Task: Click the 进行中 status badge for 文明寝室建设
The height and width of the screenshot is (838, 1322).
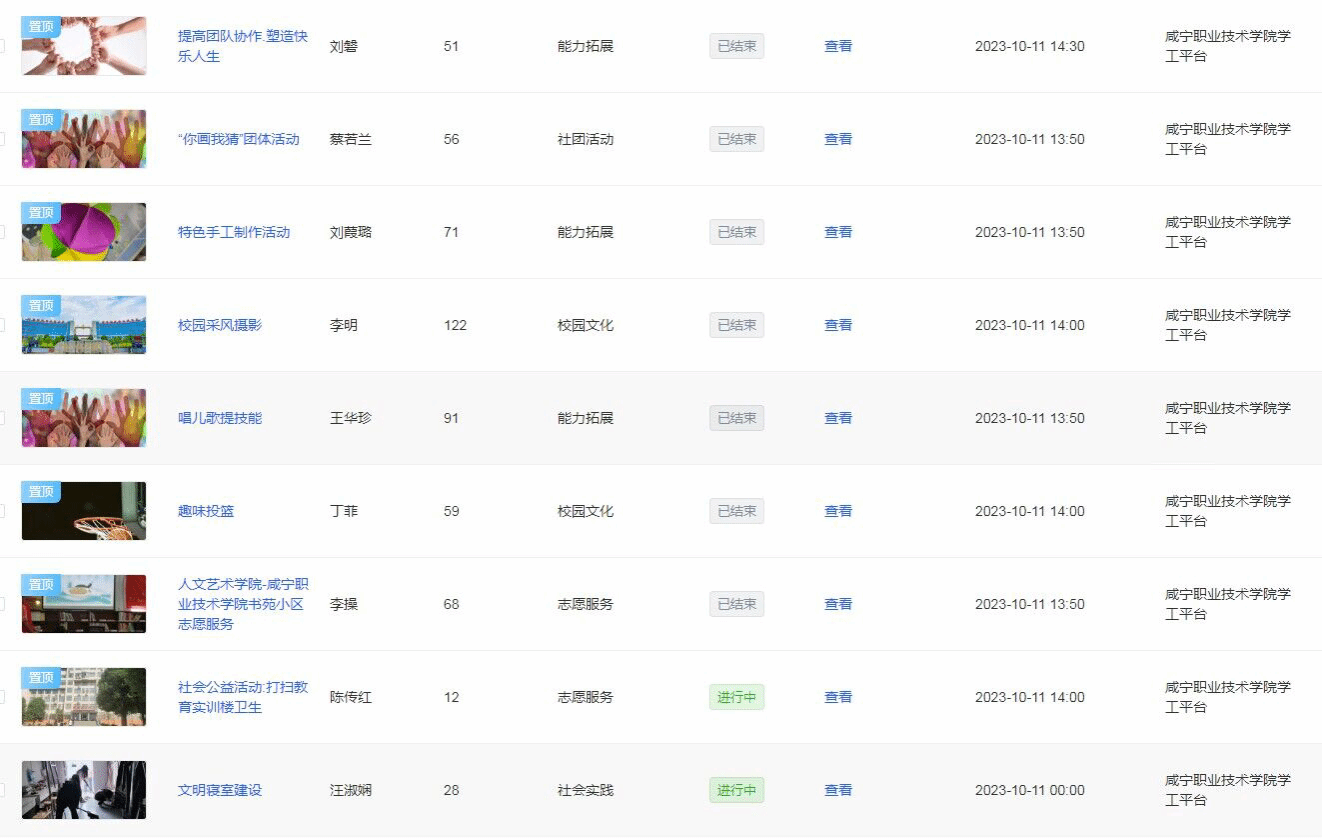Action: tap(736, 790)
